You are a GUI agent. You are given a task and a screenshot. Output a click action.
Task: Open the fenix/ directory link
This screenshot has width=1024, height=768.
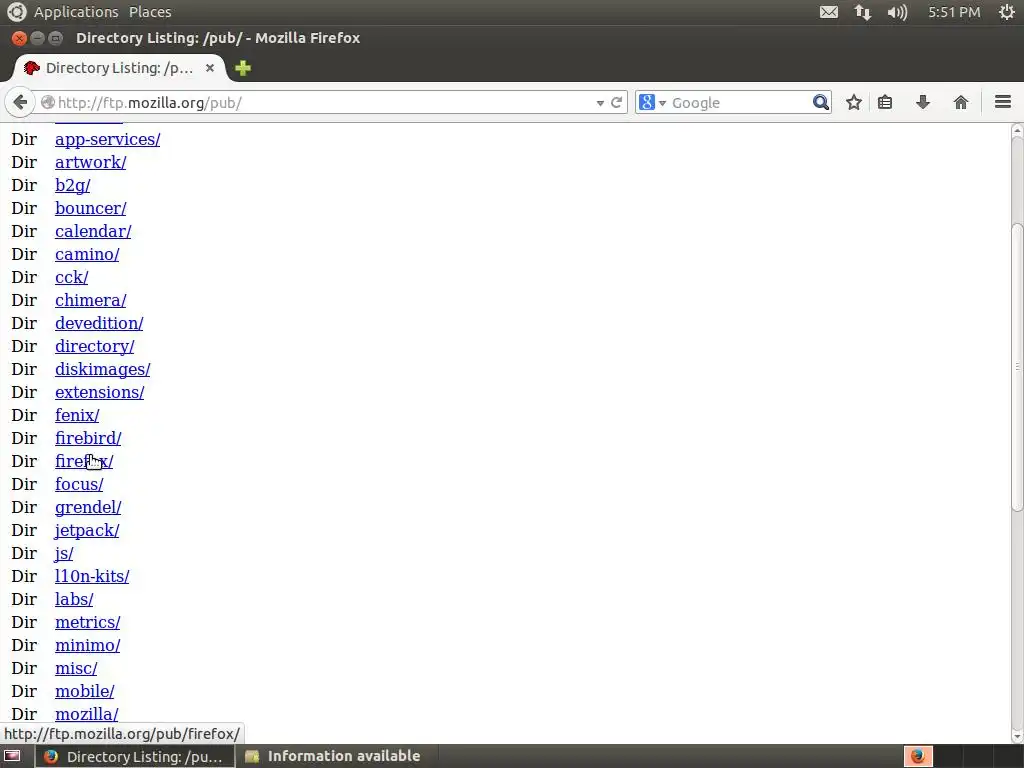tap(77, 415)
